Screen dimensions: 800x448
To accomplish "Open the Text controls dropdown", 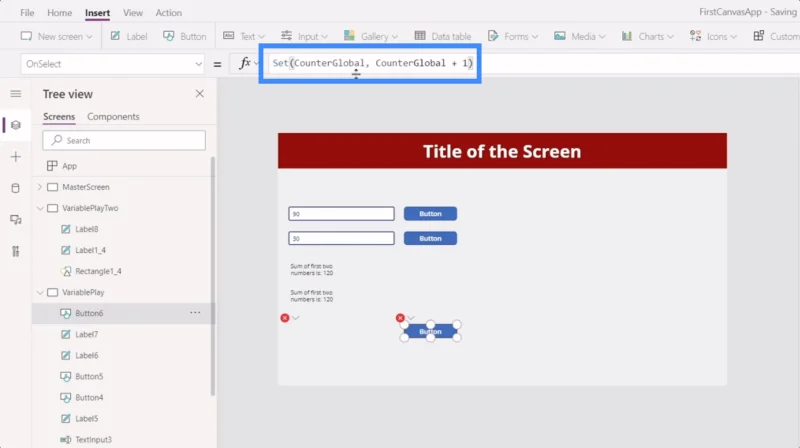I will [x=244, y=36].
